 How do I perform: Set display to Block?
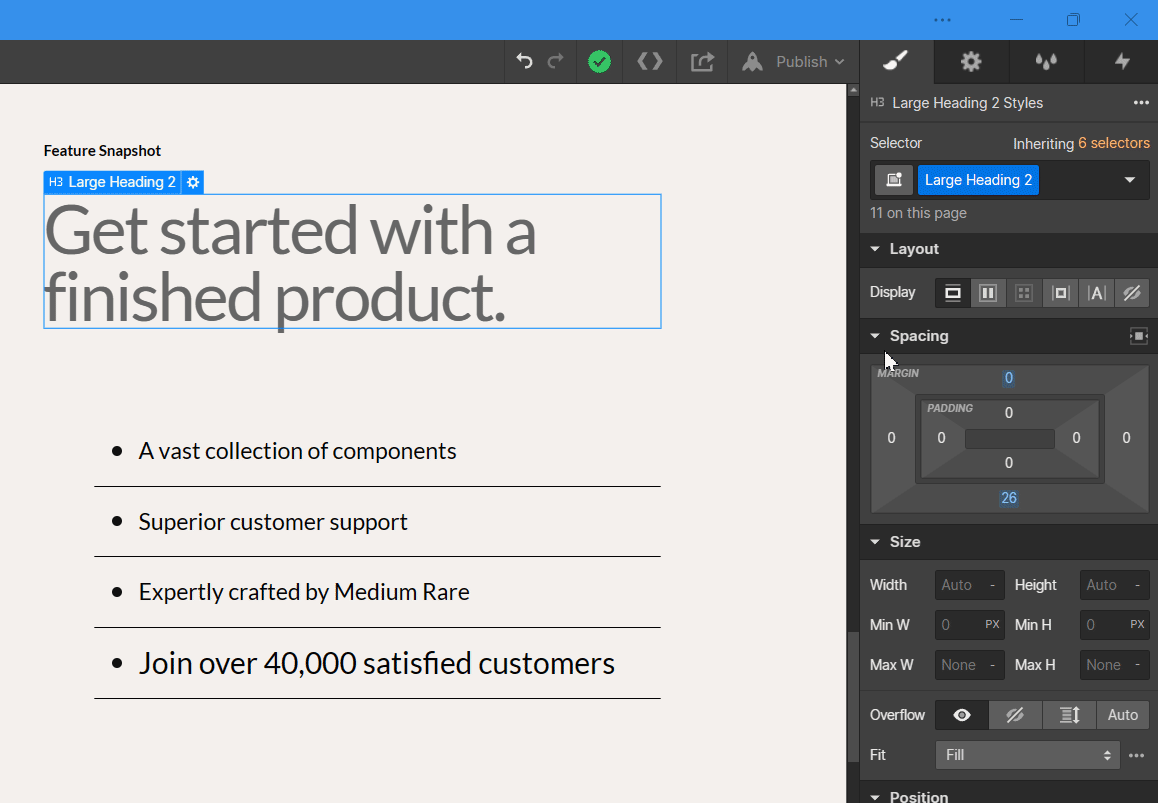[953, 293]
